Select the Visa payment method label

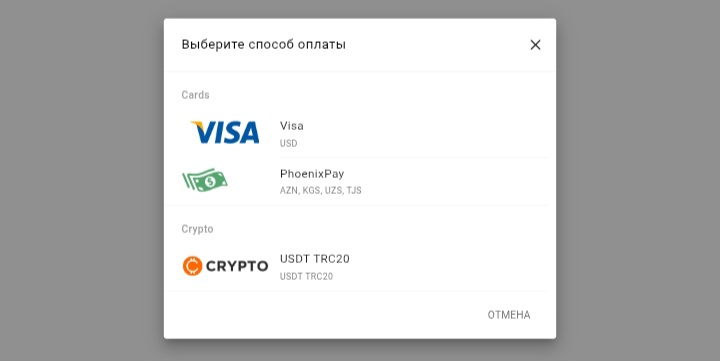click(292, 126)
